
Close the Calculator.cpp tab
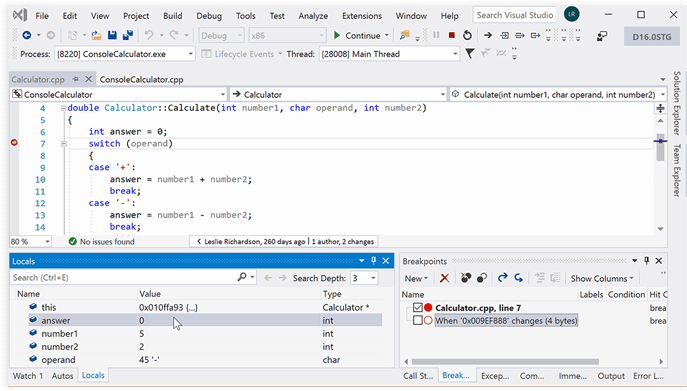(x=89, y=79)
